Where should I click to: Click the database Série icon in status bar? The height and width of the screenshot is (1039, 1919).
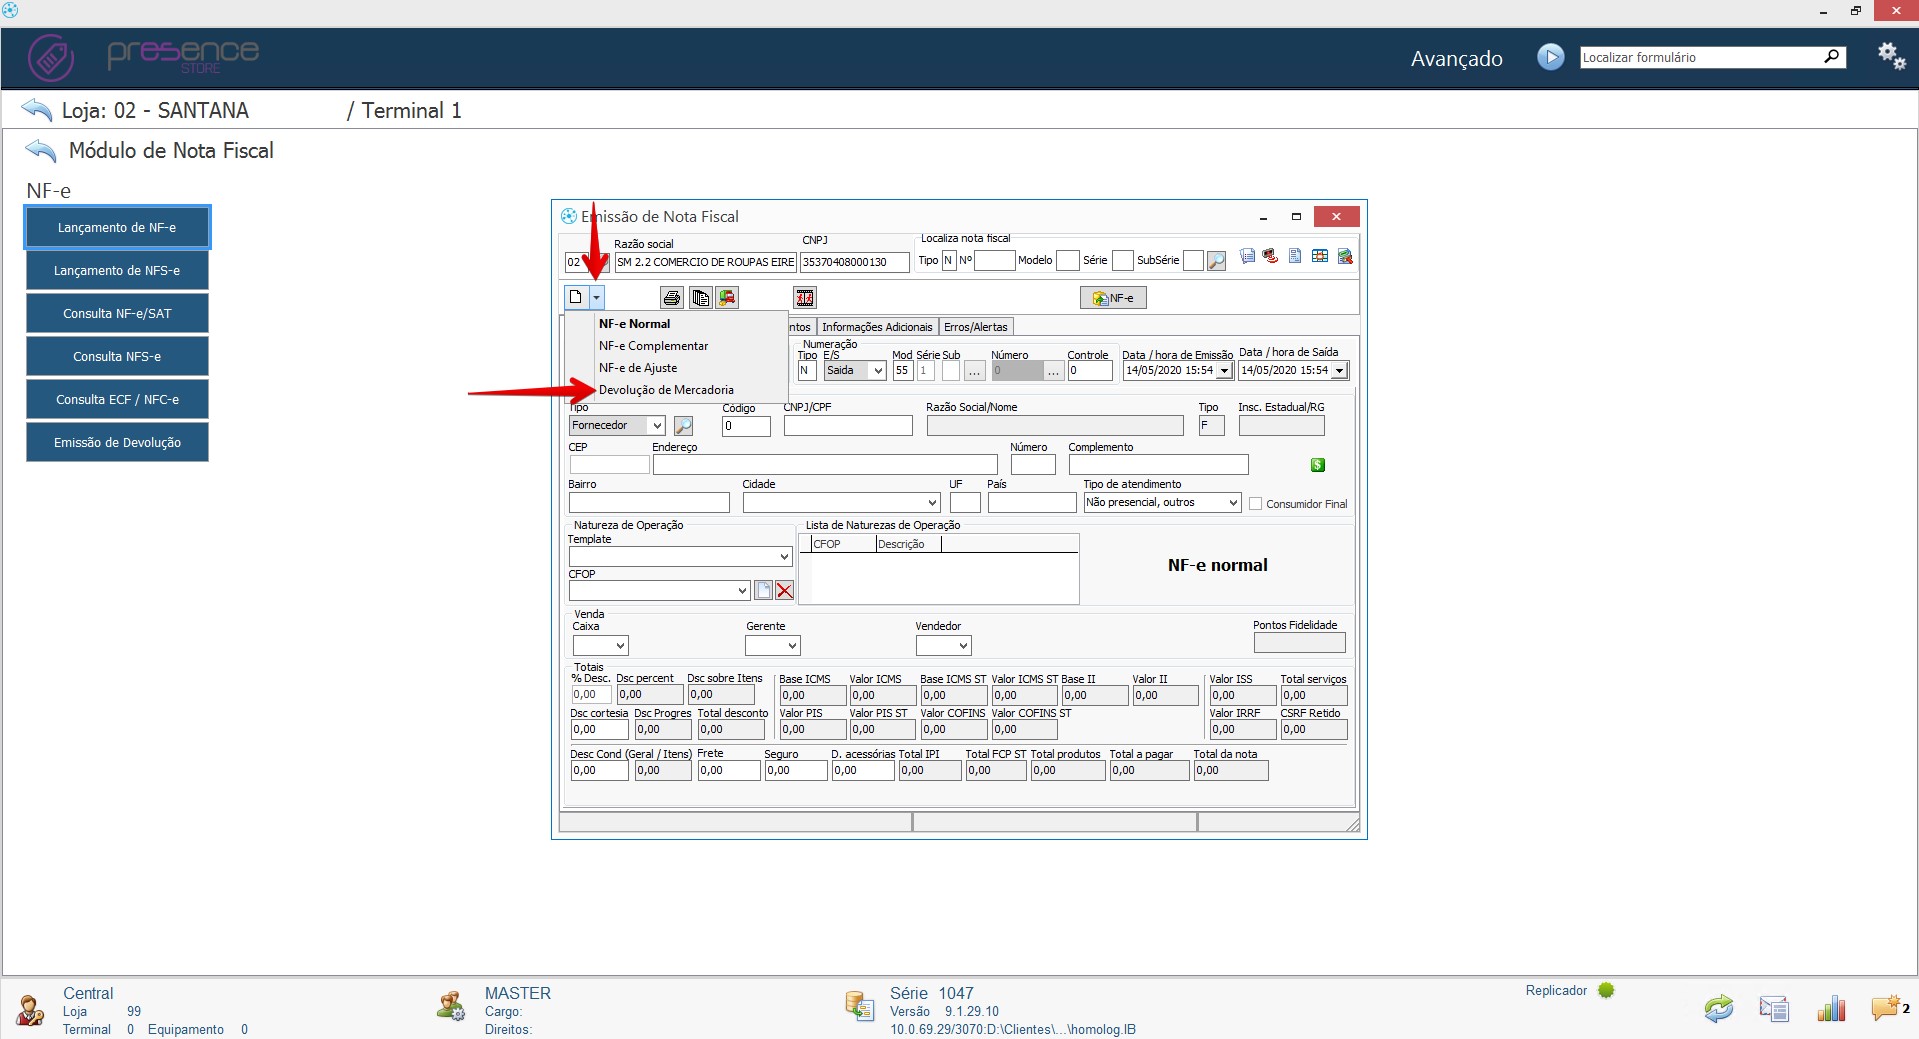[859, 1006]
